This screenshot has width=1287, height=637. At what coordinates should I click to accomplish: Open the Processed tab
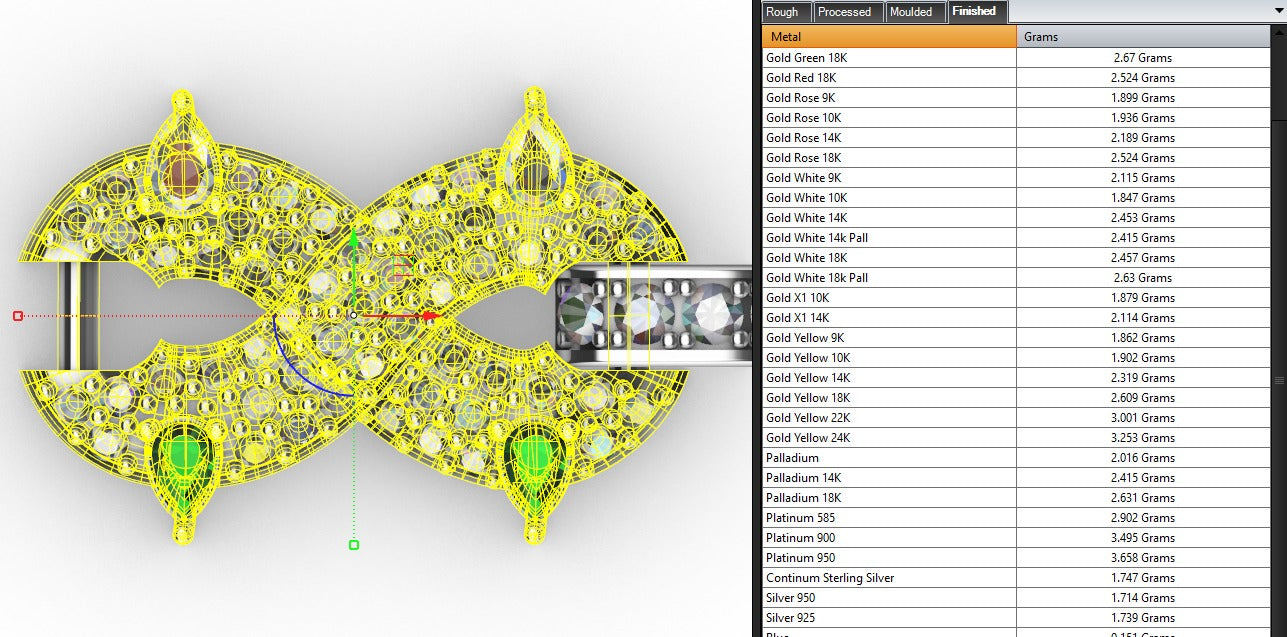click(x=845, y=12)
